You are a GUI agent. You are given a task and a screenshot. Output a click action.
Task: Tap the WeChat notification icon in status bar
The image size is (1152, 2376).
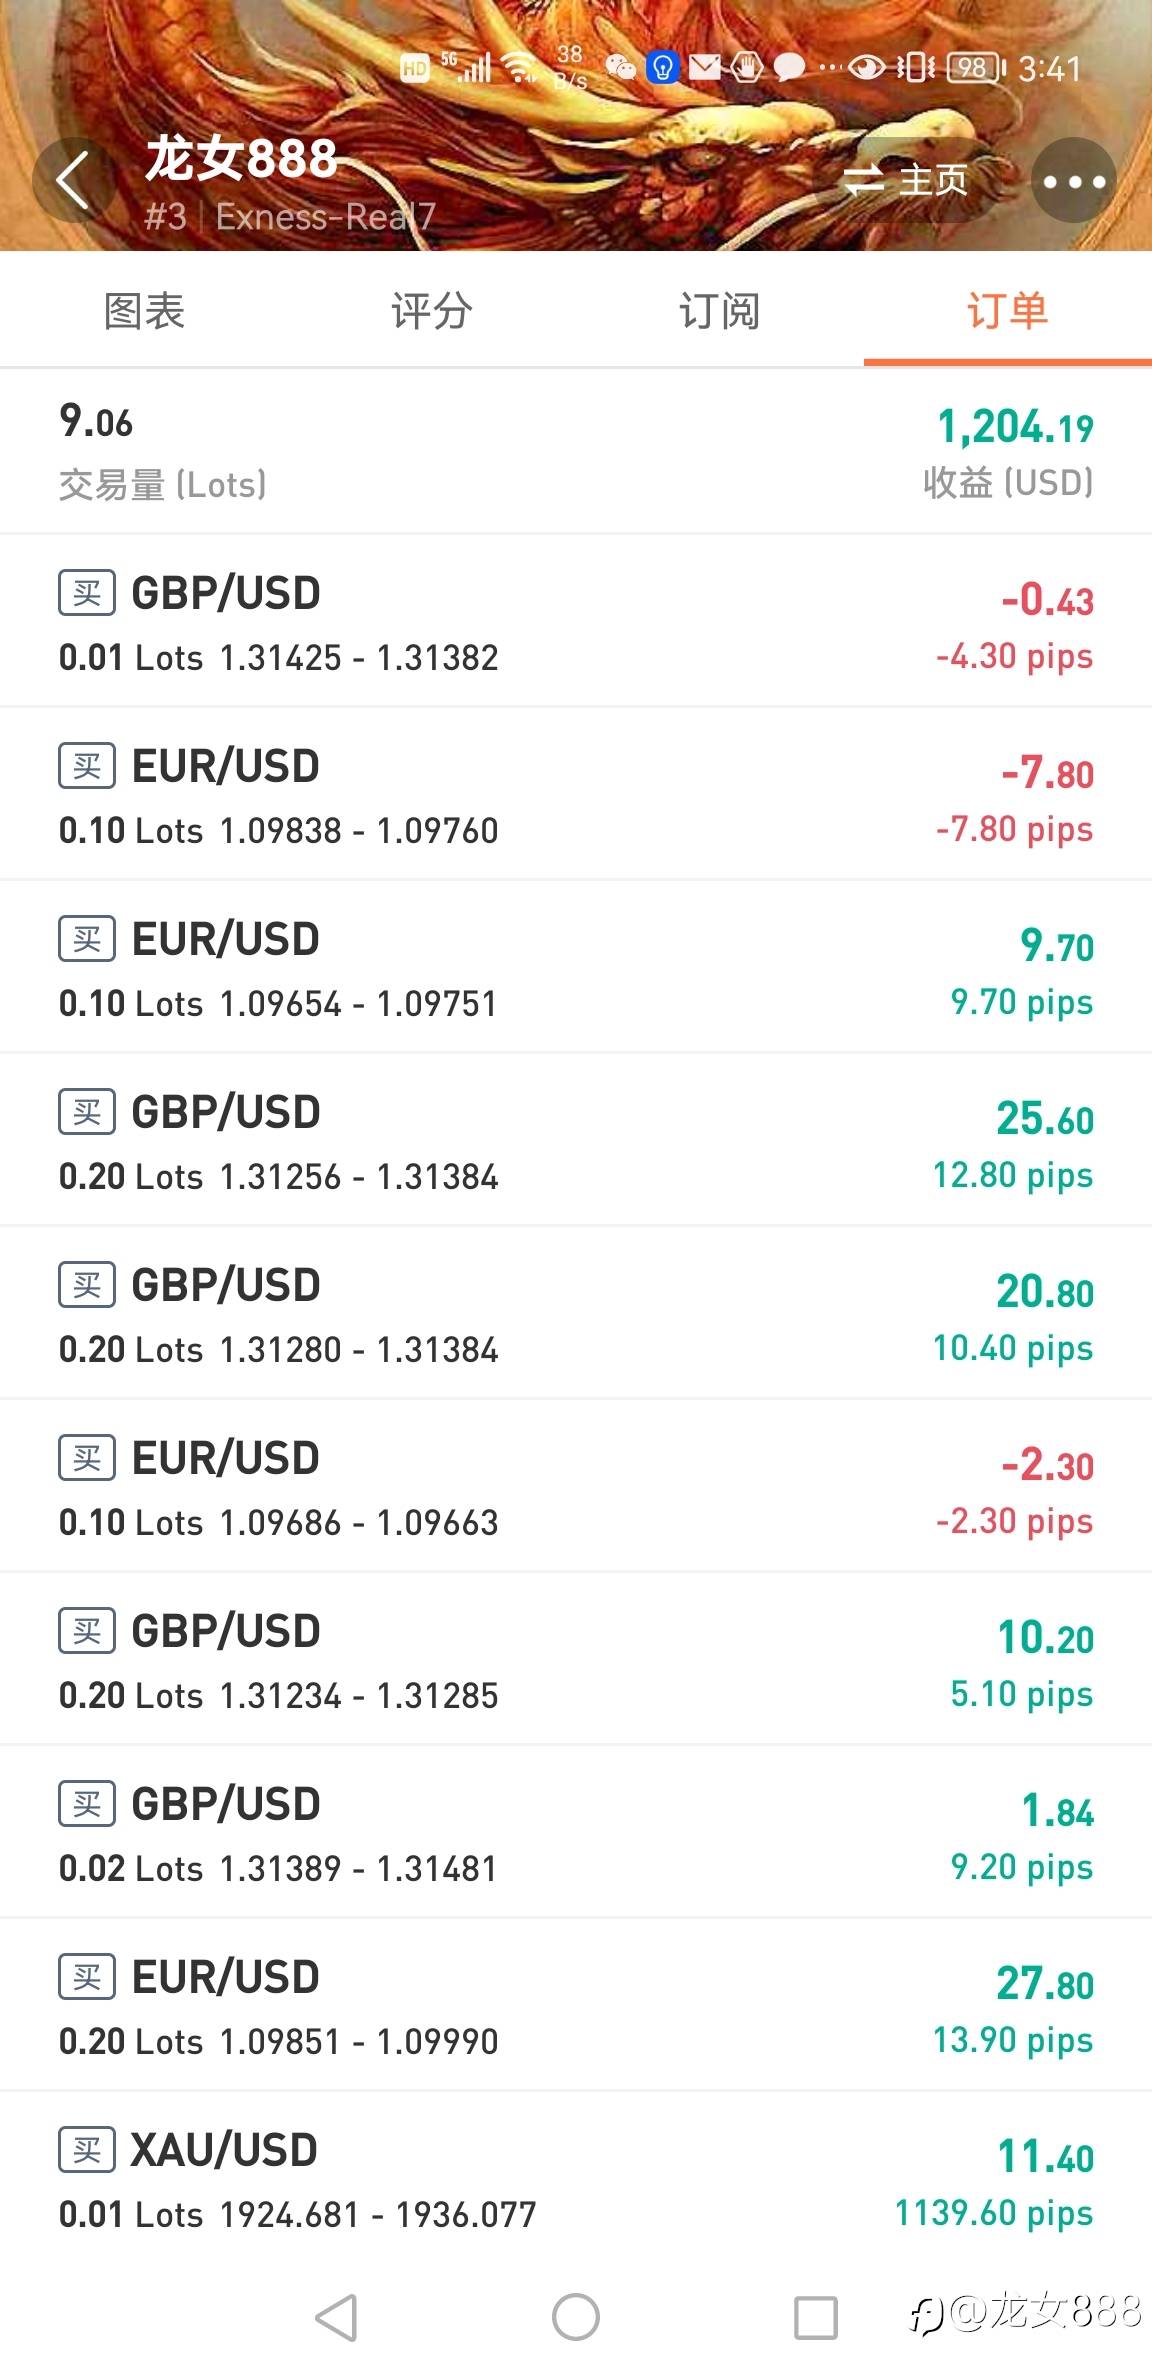click(621, 68)
